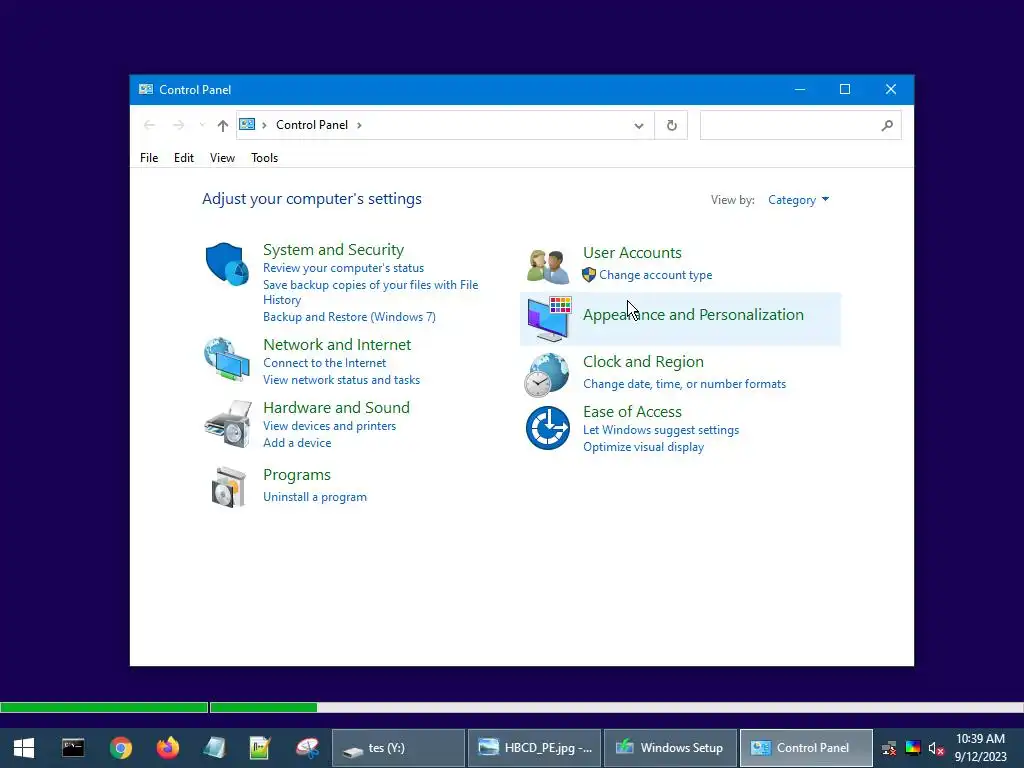Expand the chevron before Control Panel in the address path
This screenshot has width=1024, height=768.
tap(264, 125)
